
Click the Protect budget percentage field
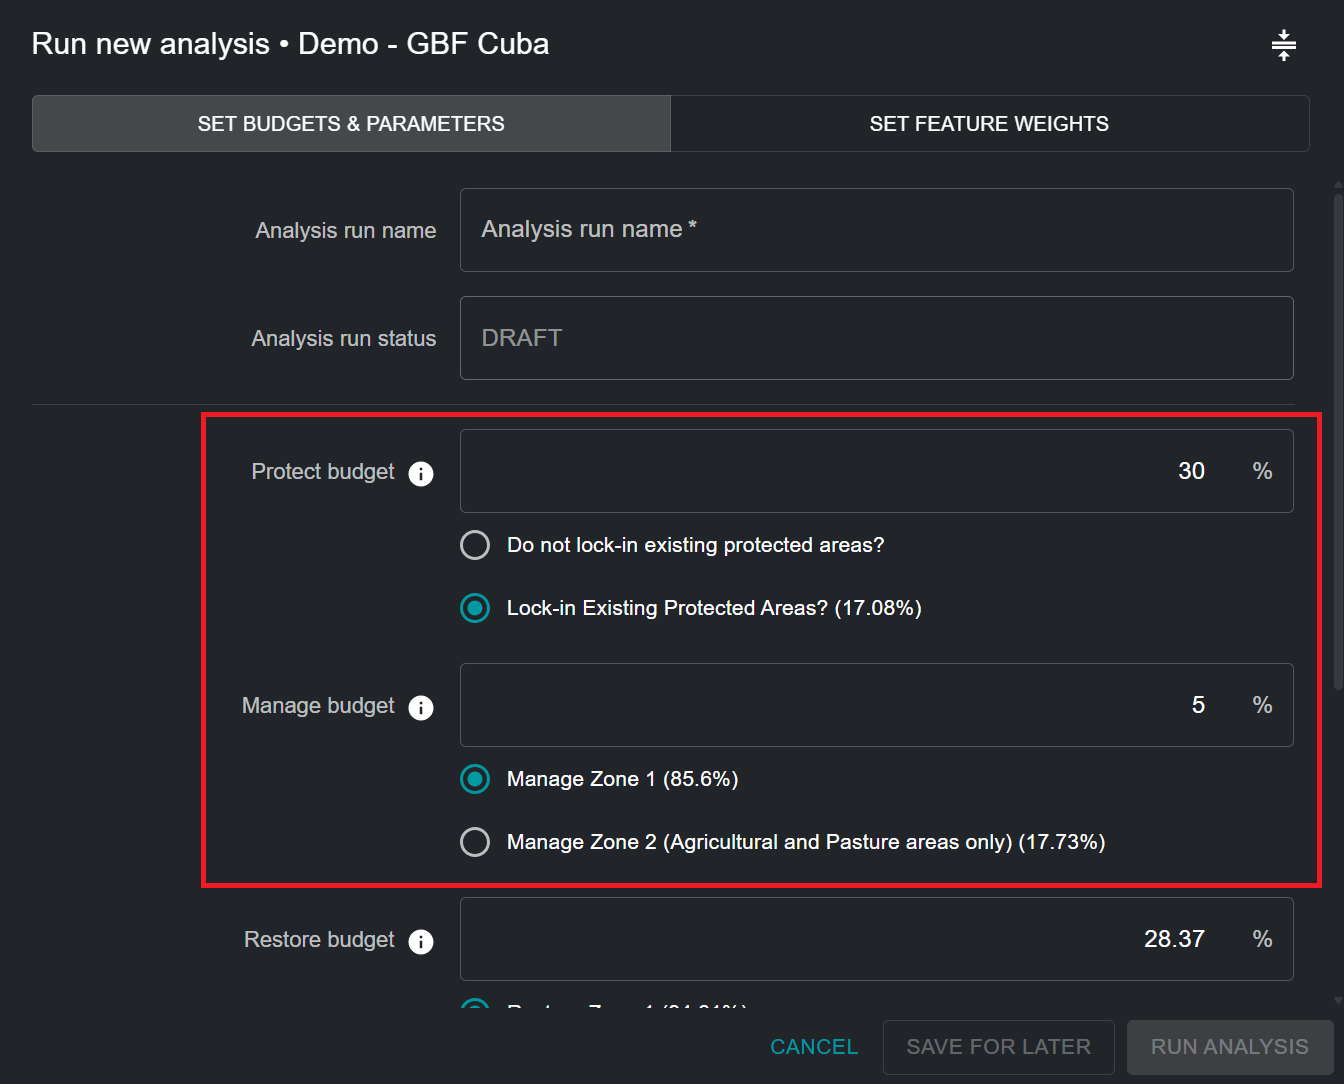850,471
